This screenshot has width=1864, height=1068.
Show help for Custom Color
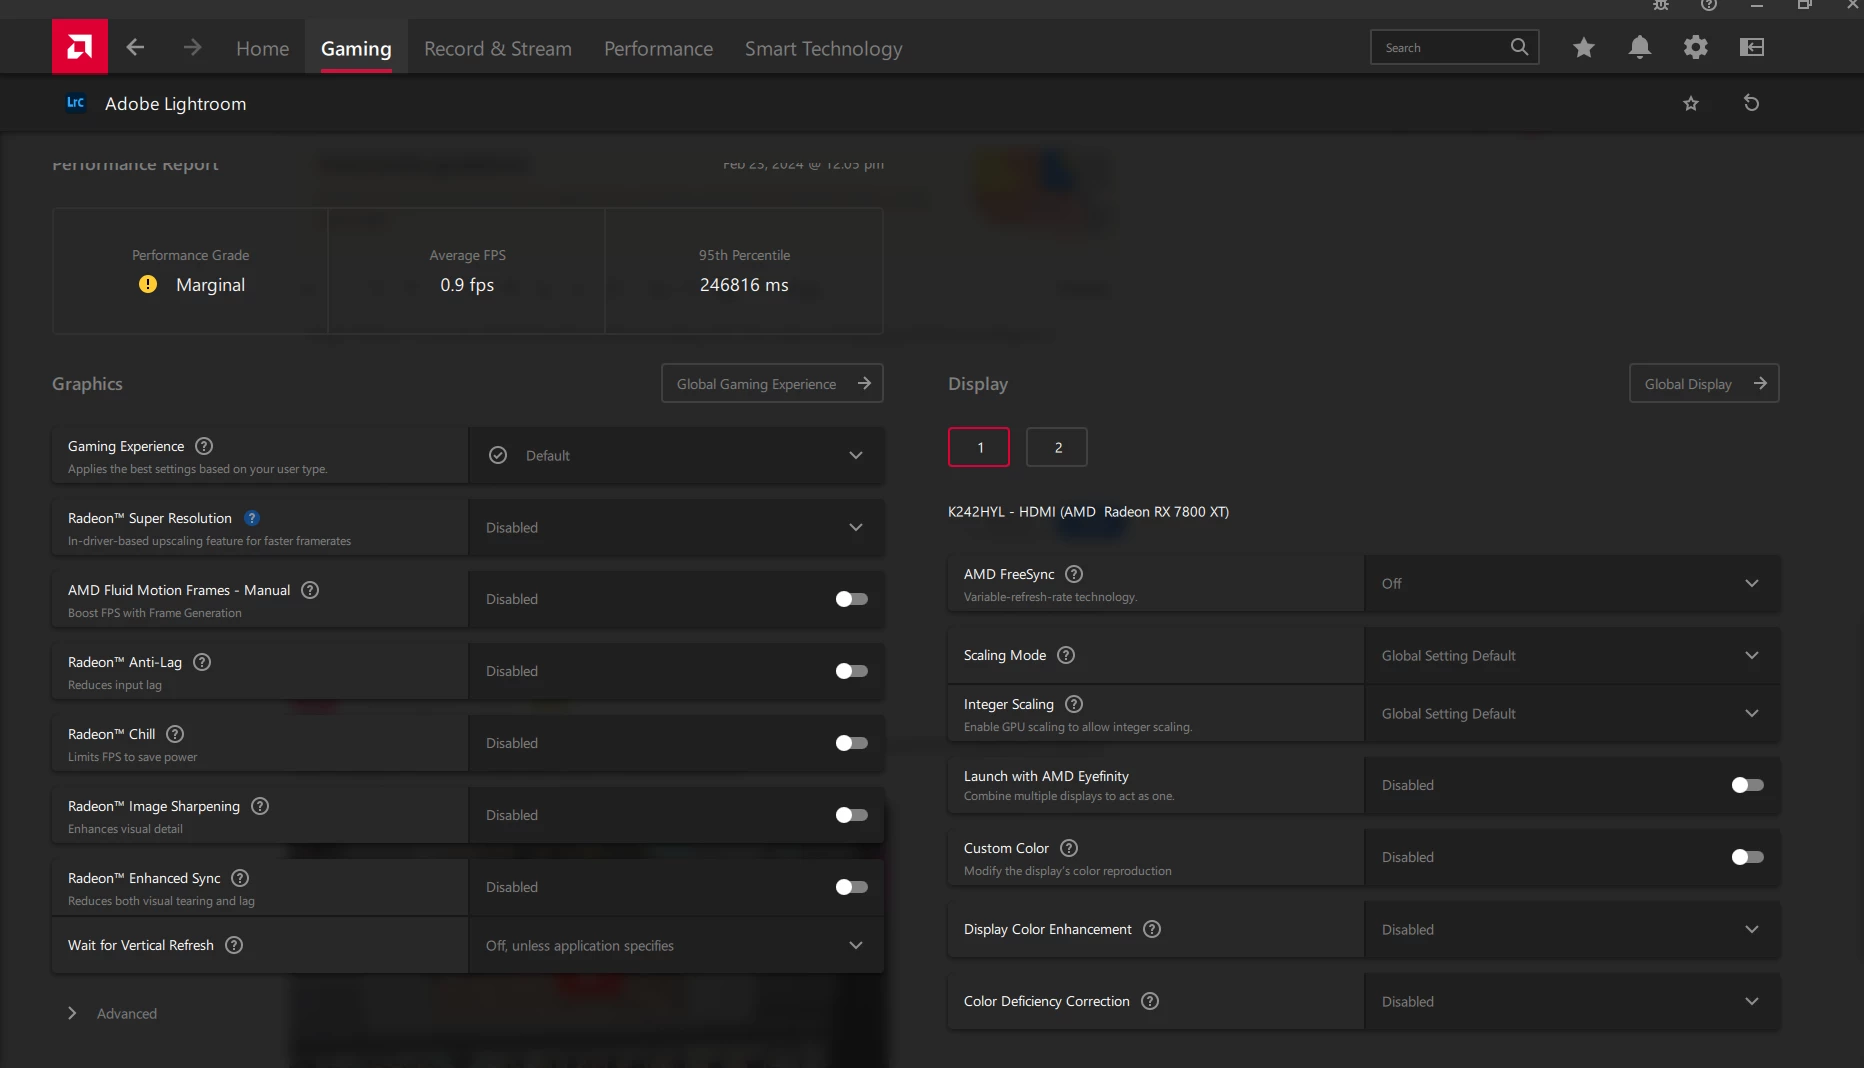1069,848
